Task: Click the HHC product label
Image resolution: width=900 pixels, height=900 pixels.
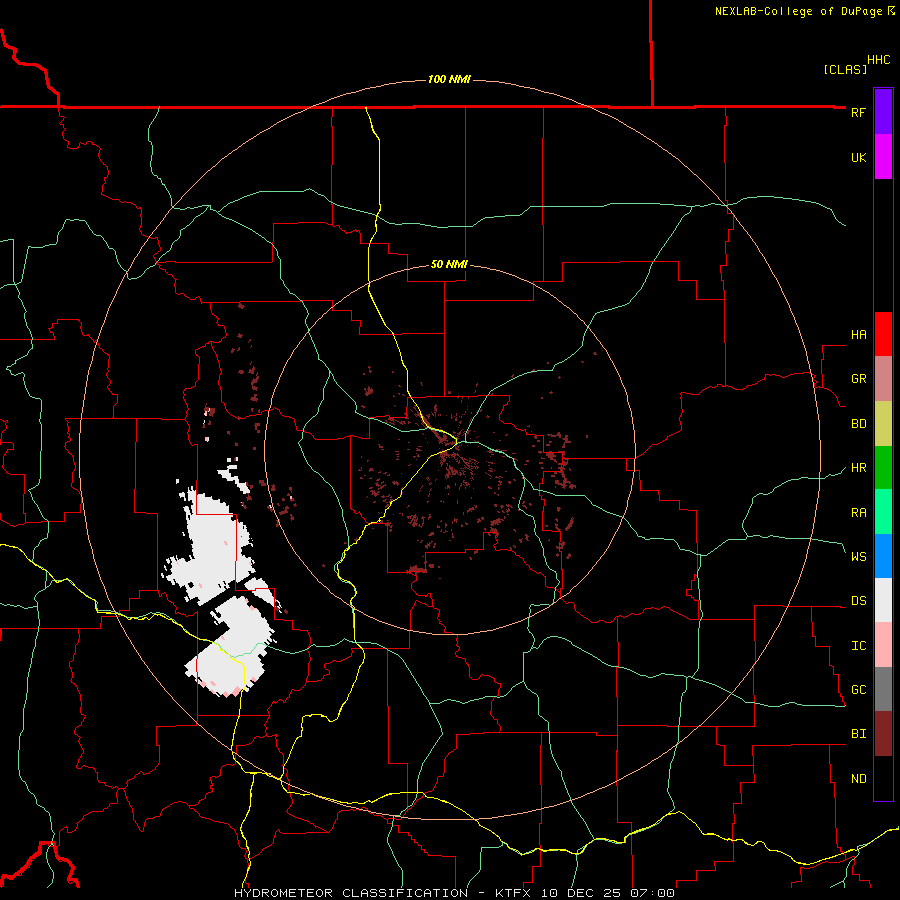Action: (878, 60)
